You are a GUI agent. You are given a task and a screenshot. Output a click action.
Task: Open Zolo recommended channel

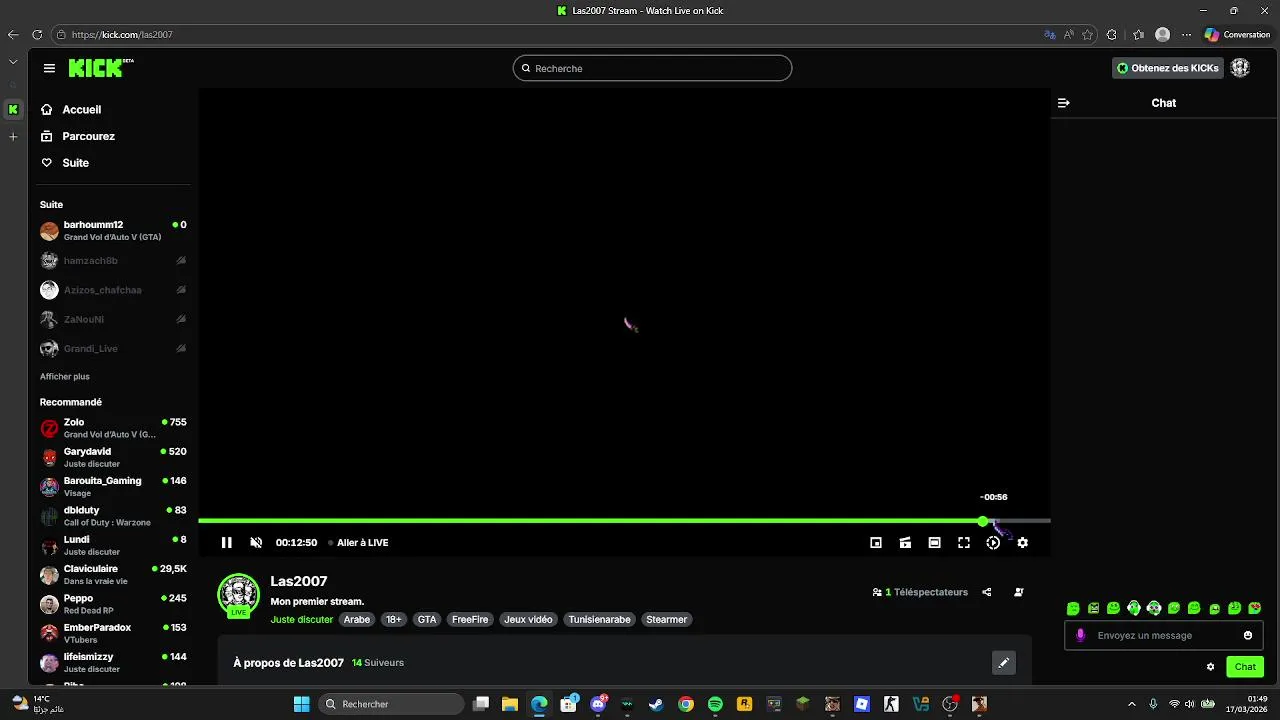(x=113, y=428)
